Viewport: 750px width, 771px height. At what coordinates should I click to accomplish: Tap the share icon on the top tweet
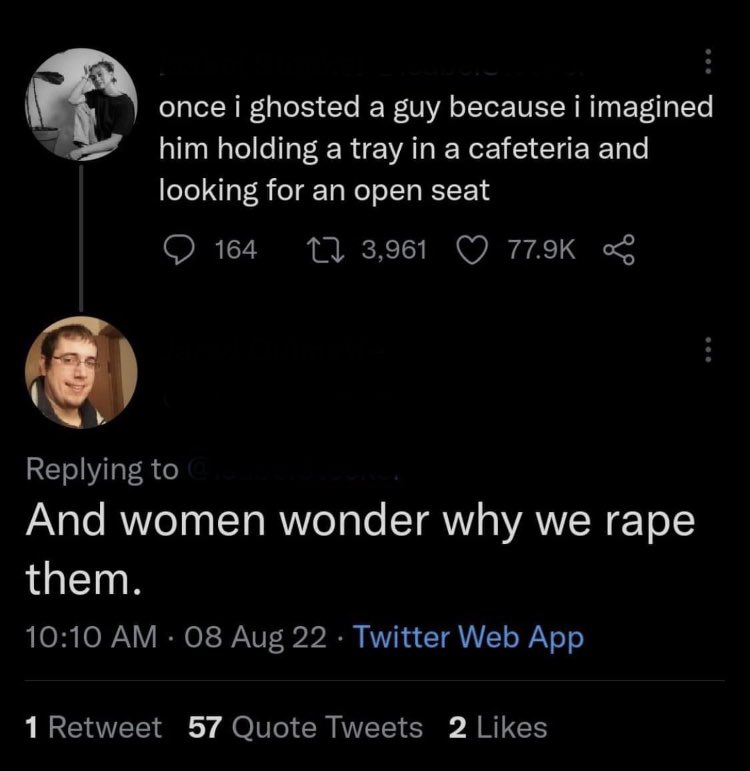tap(619, 250)
